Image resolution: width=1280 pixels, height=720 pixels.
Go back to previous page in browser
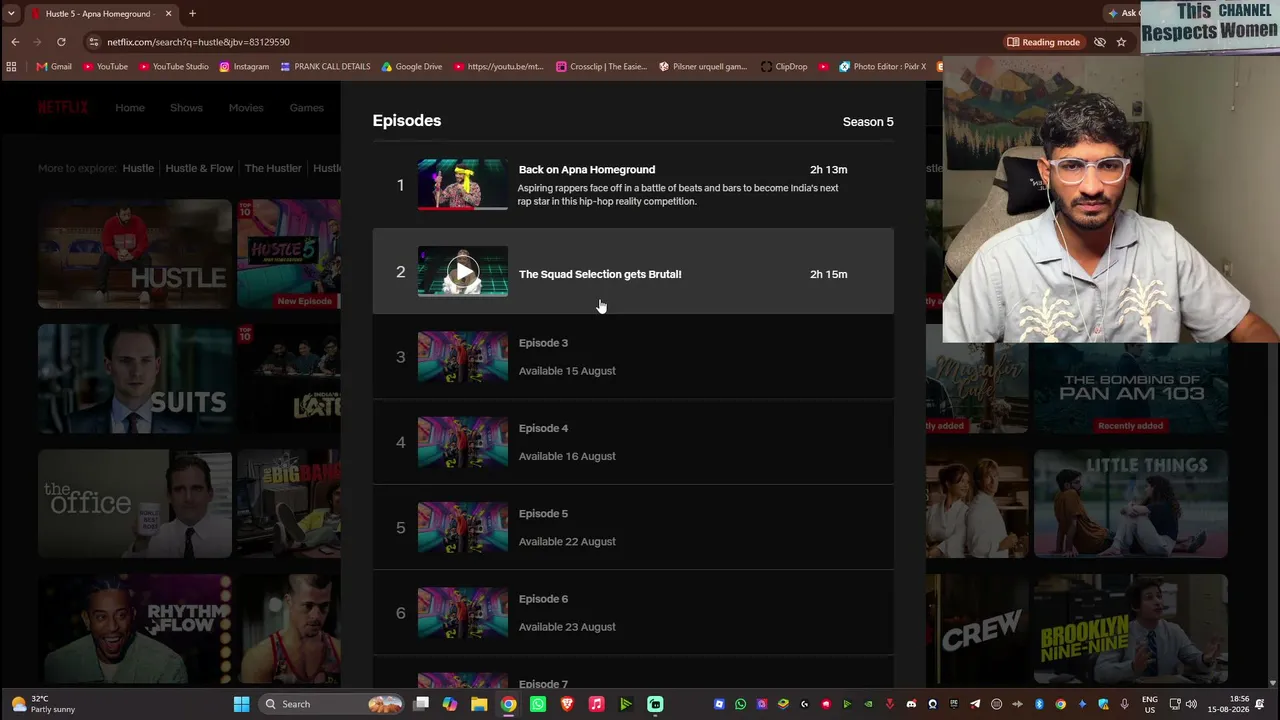[15, 42]
